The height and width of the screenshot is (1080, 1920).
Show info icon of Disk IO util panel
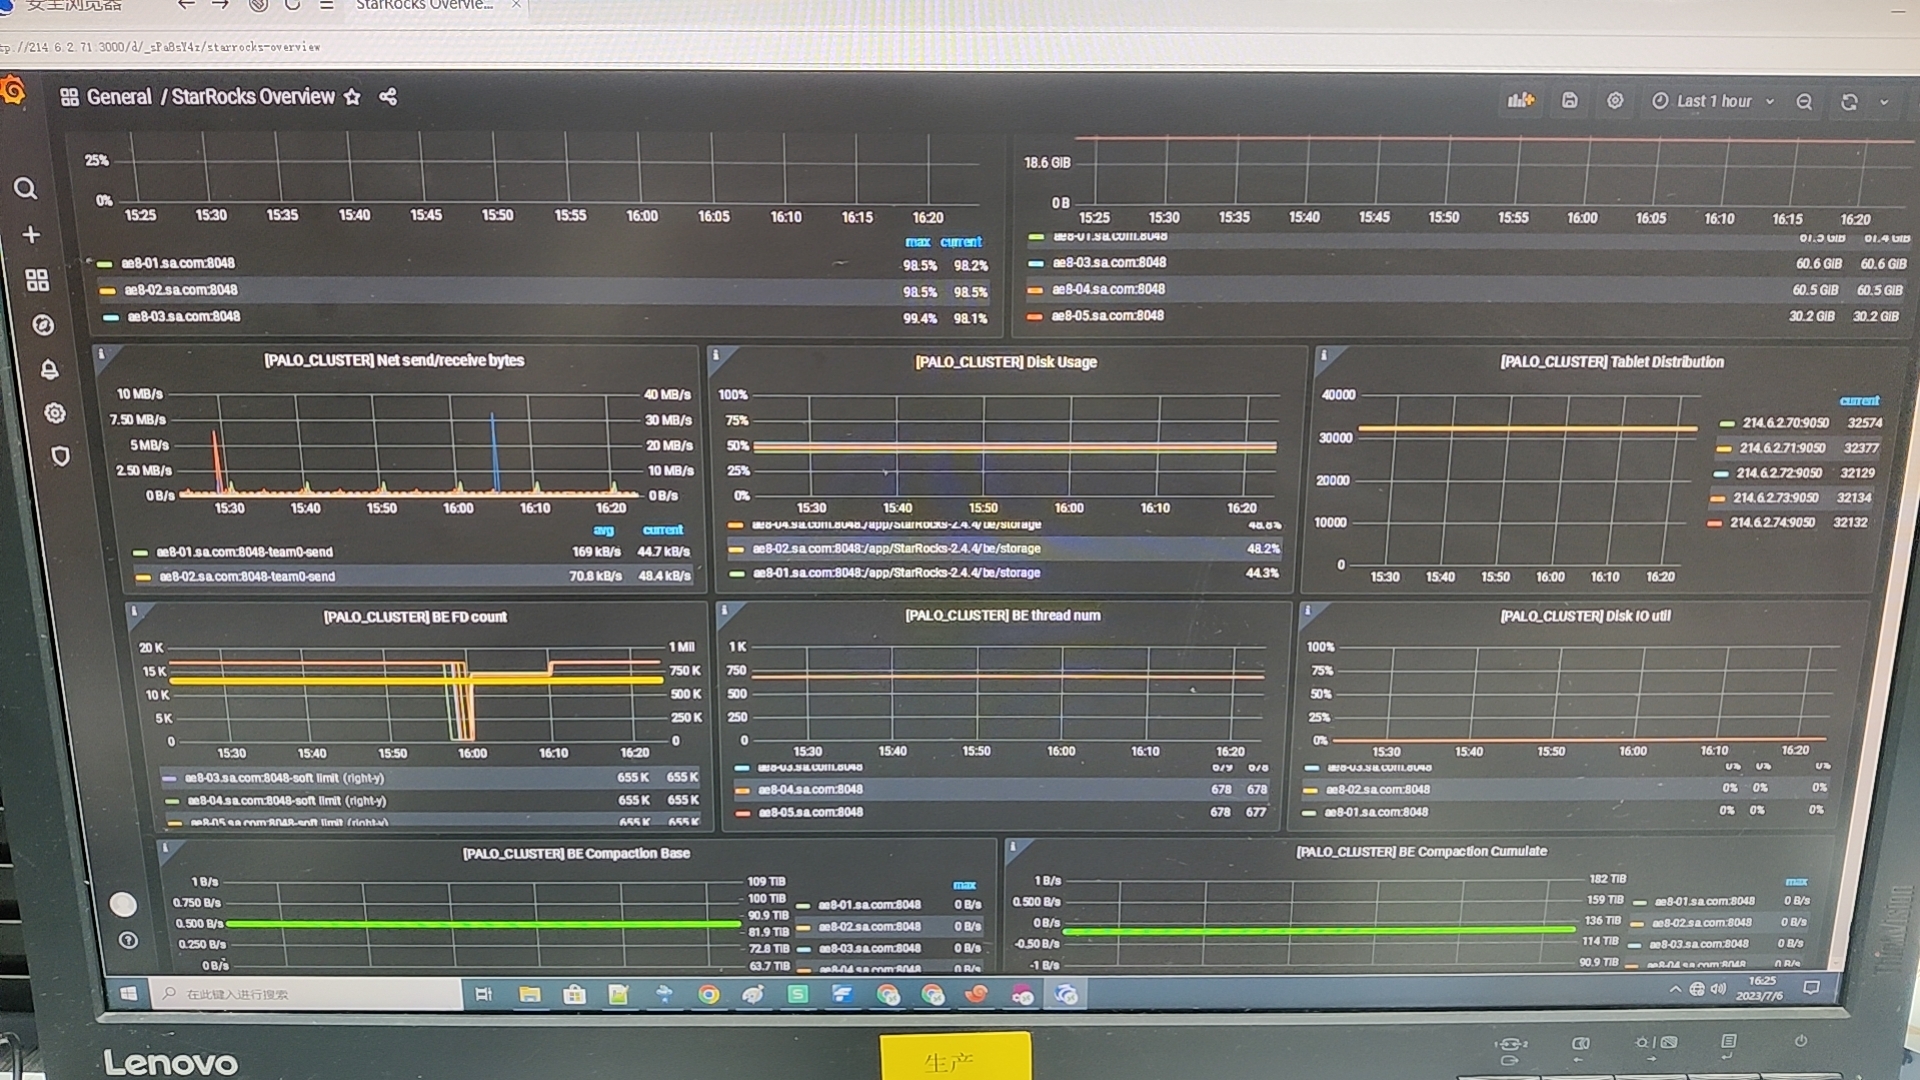tap(1308, 609)
